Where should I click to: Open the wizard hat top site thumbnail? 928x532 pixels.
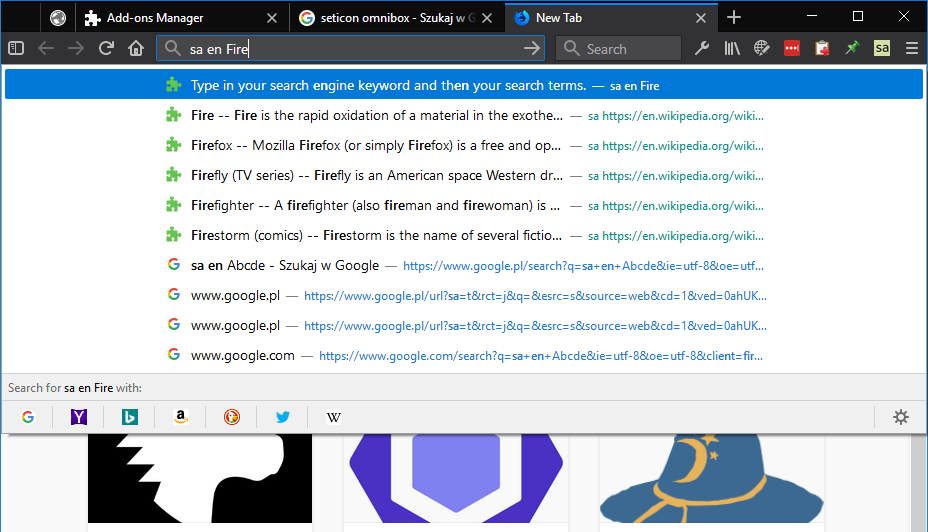point(711,478)
